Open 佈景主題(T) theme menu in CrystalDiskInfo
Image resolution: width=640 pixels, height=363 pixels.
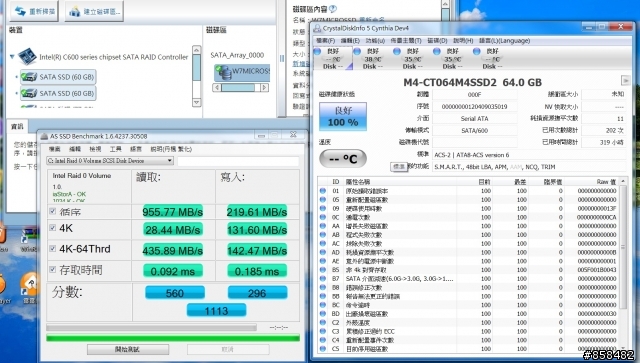pyautogui.click(x=406, y=41)
